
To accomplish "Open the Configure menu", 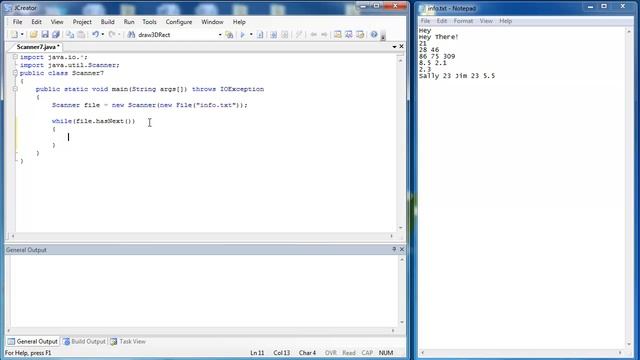I will (x=179, y=22).
